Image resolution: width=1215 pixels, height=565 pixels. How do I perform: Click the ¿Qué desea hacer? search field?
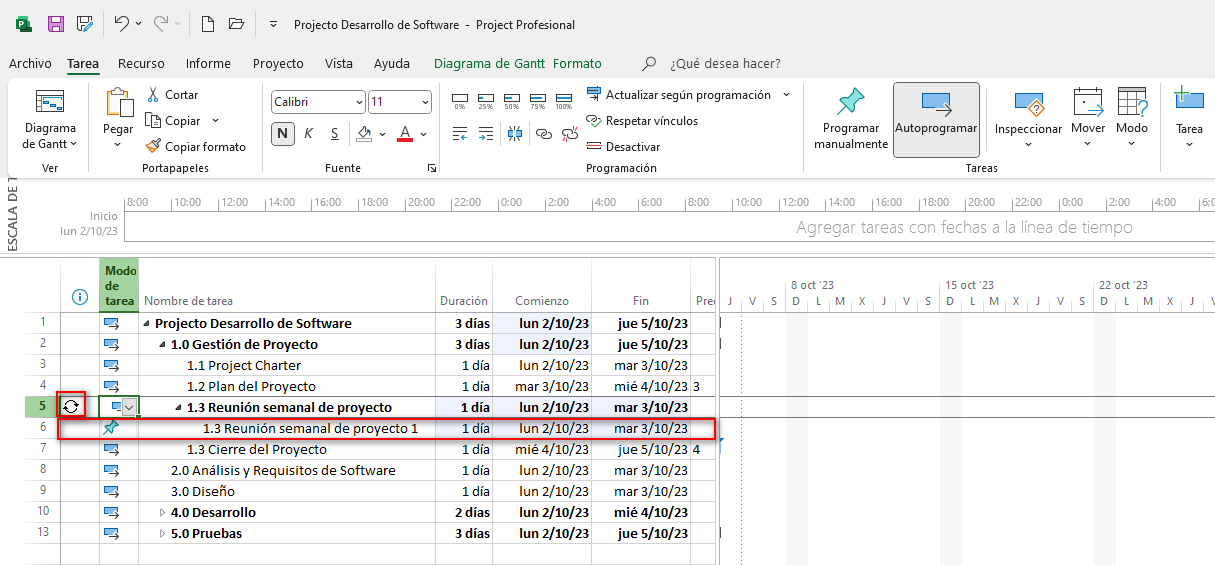(x=725, y=63)
